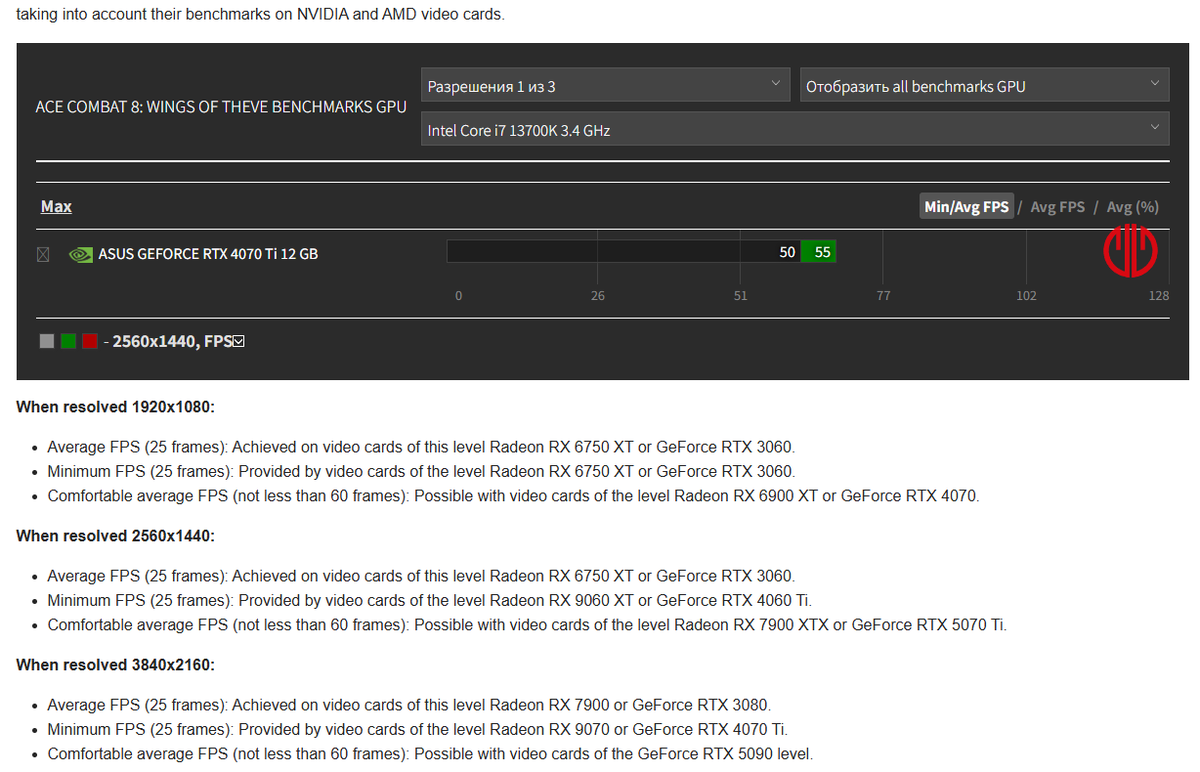The image size is (1200, 772).
Task: Click the axis value 128
Action: point(1158,296)
